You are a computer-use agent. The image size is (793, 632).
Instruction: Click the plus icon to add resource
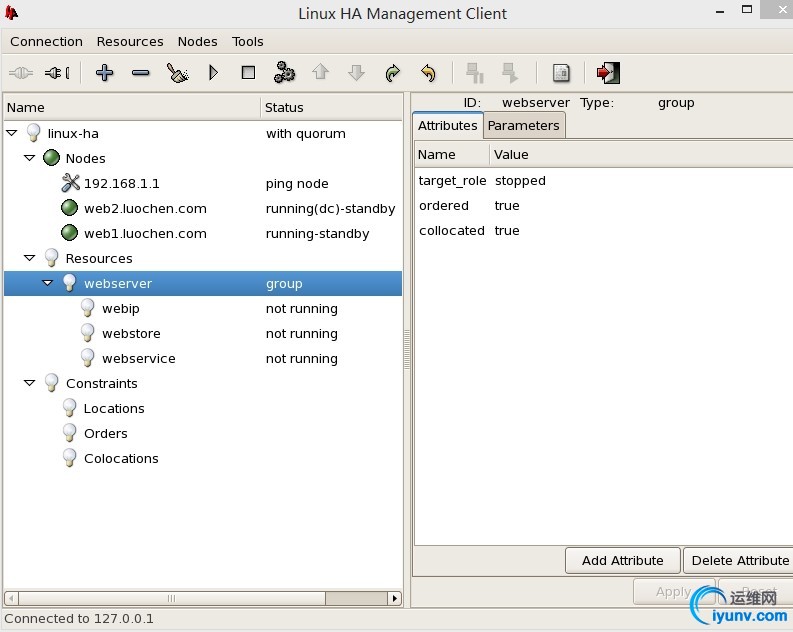104,73
